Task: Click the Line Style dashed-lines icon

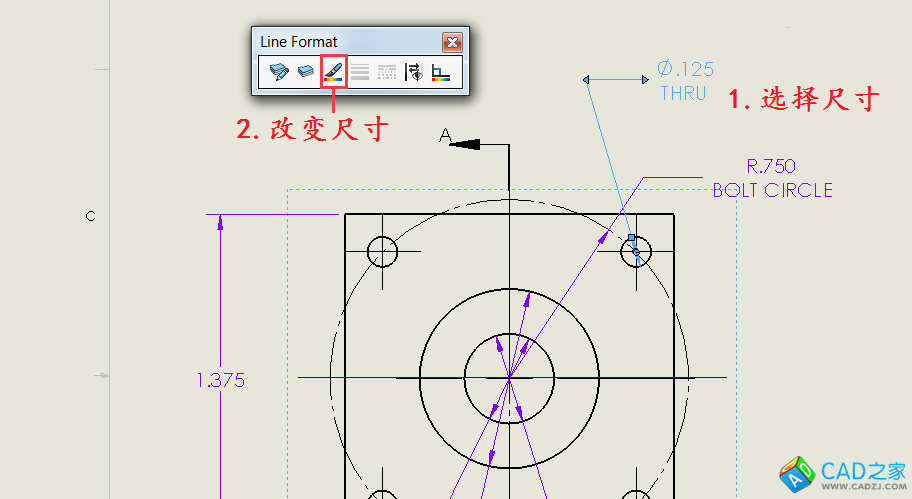Action: coord(387,72)
